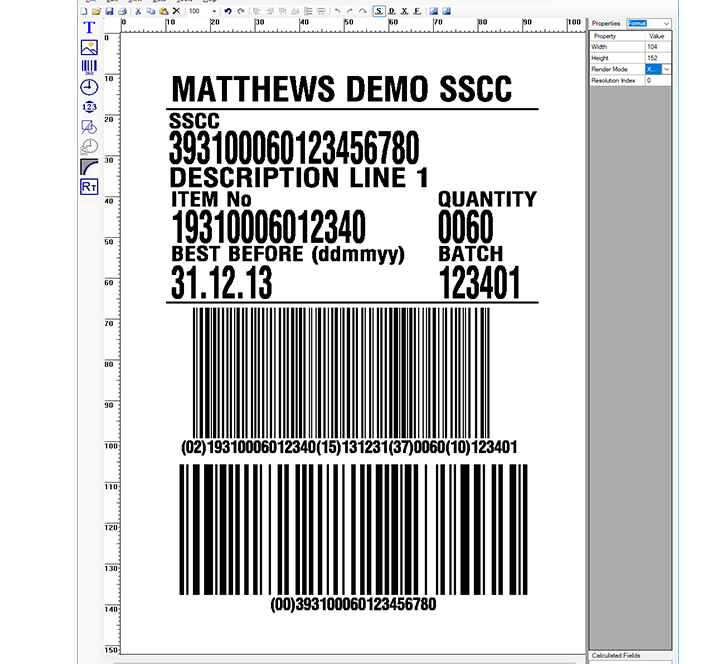
Task: Click the Height value 152
Action: point(658,58)
